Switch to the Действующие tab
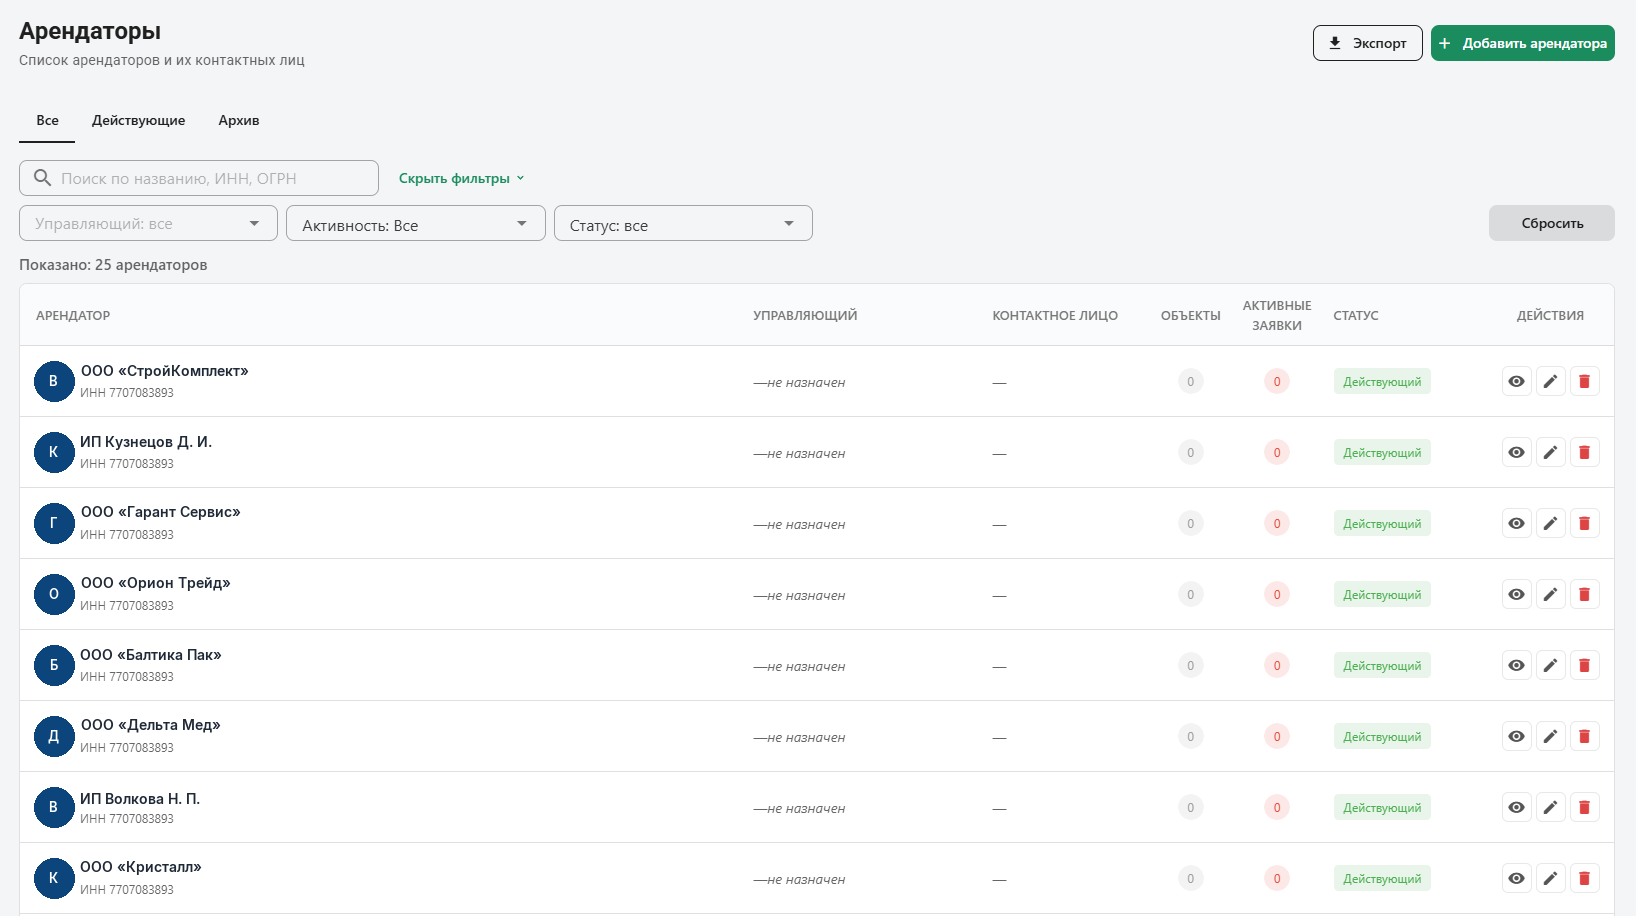1636x916 pixels. coord(138,120)
